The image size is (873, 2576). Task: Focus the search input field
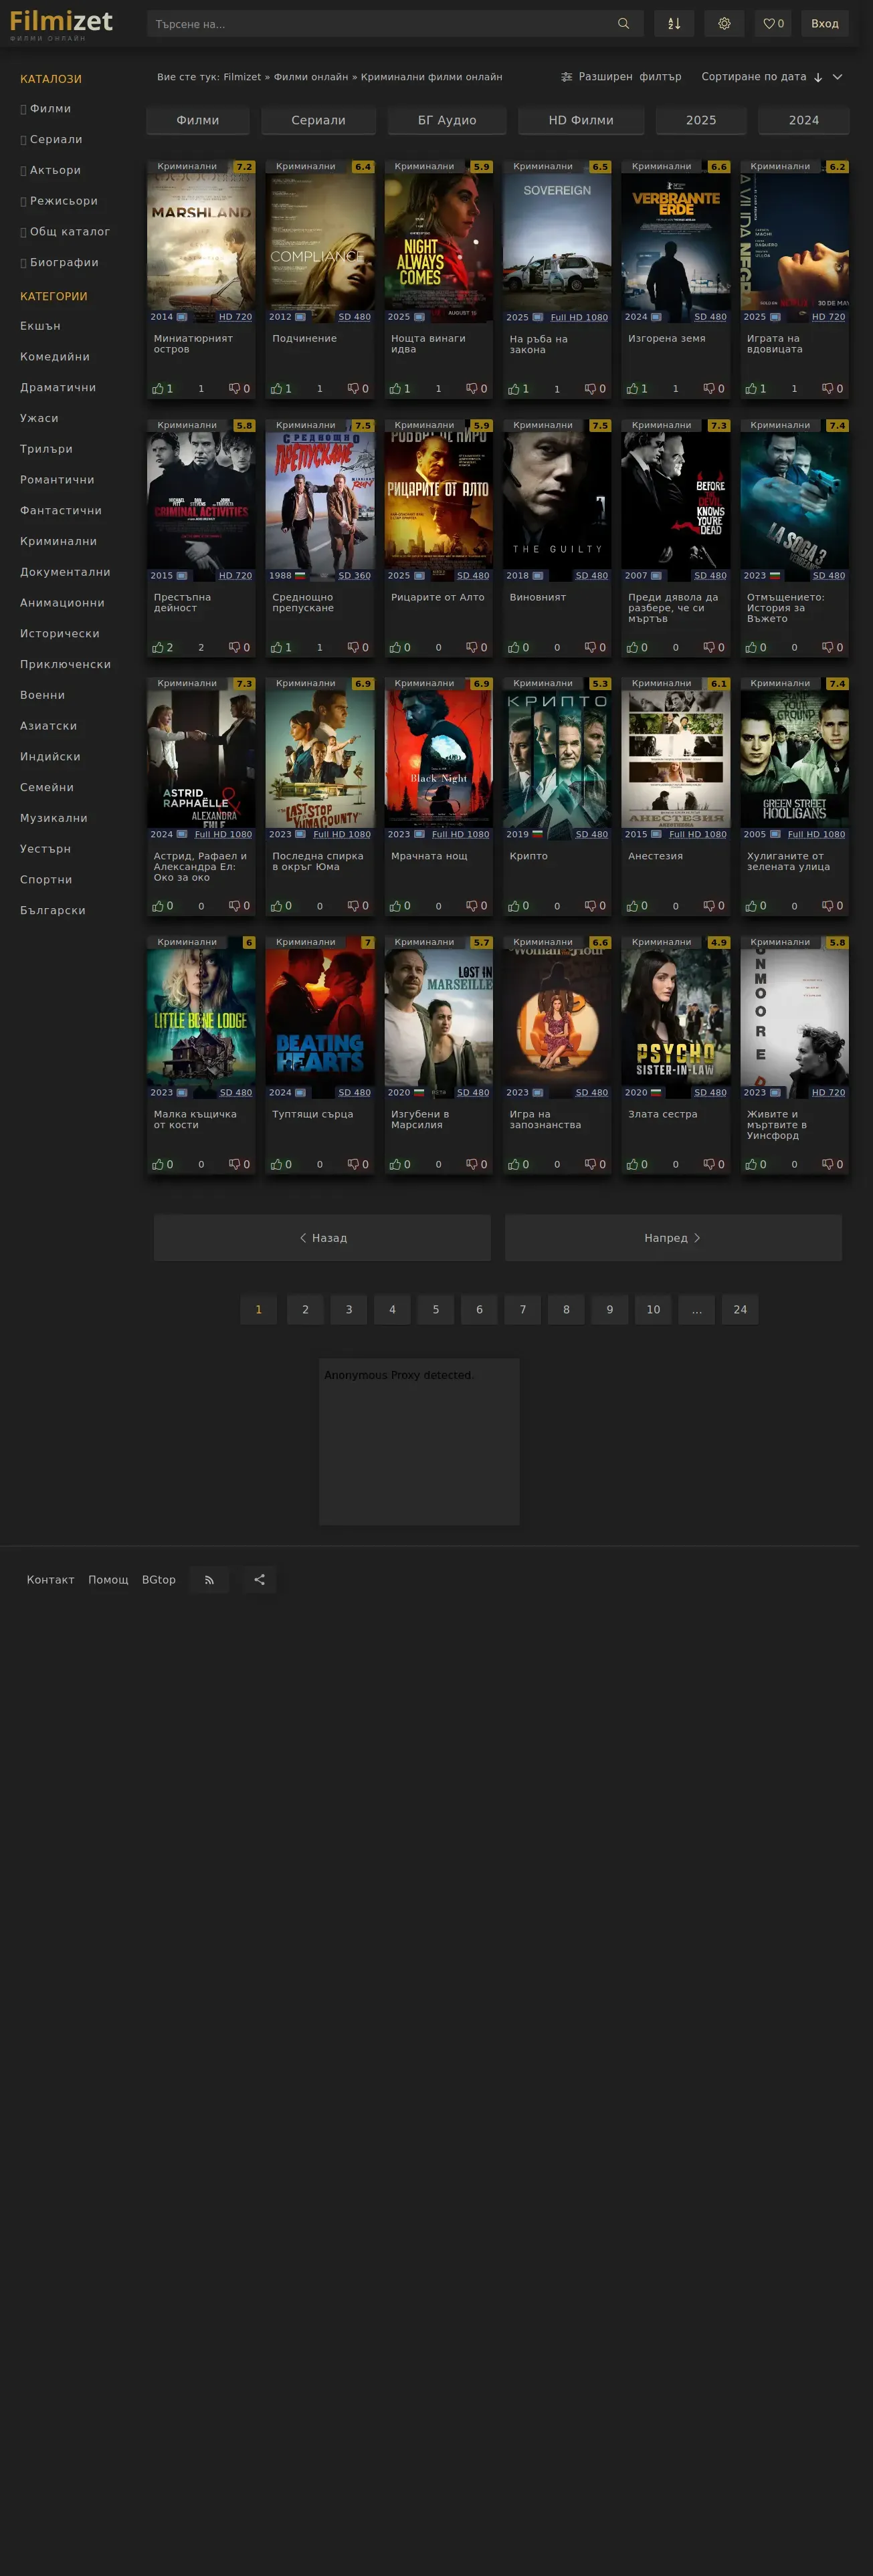pyautogui.click(x=380, y=24)
